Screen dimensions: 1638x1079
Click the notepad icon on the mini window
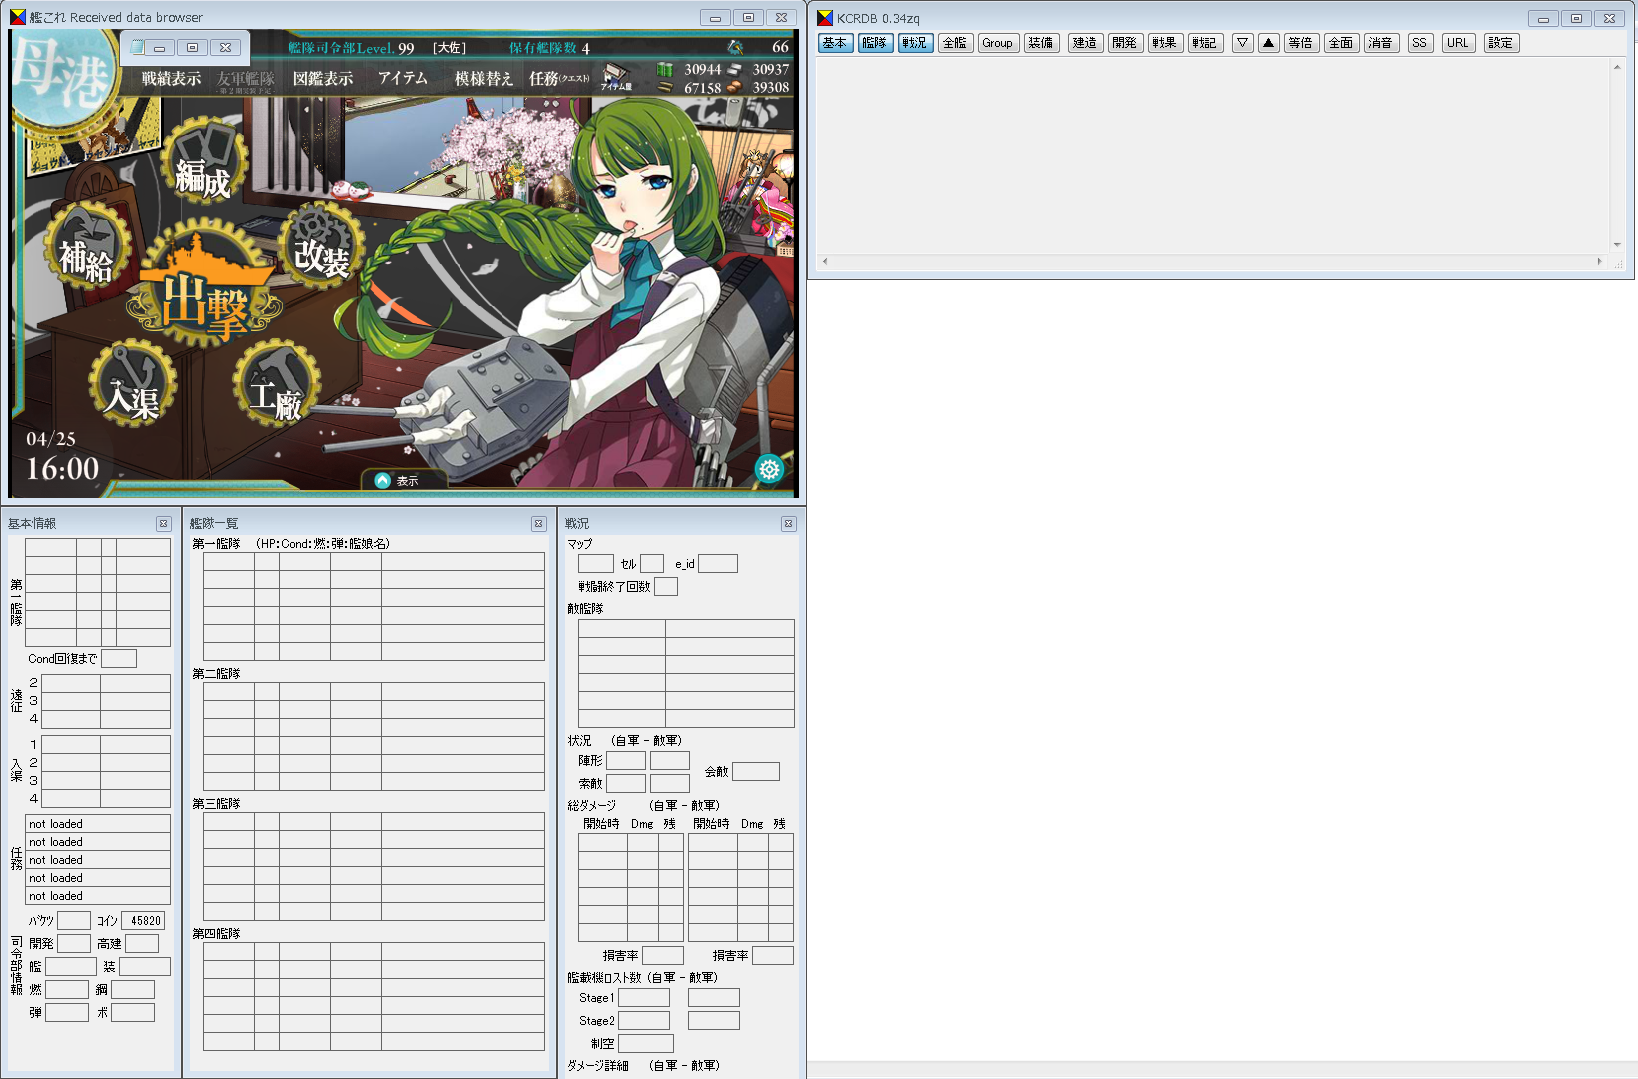[137, 47]
